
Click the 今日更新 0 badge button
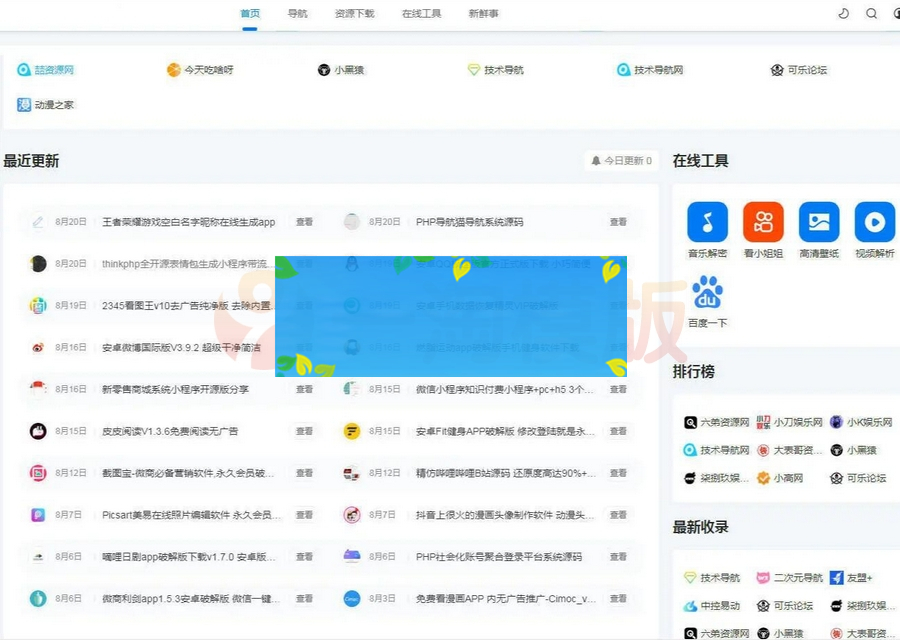pos(621,160)
